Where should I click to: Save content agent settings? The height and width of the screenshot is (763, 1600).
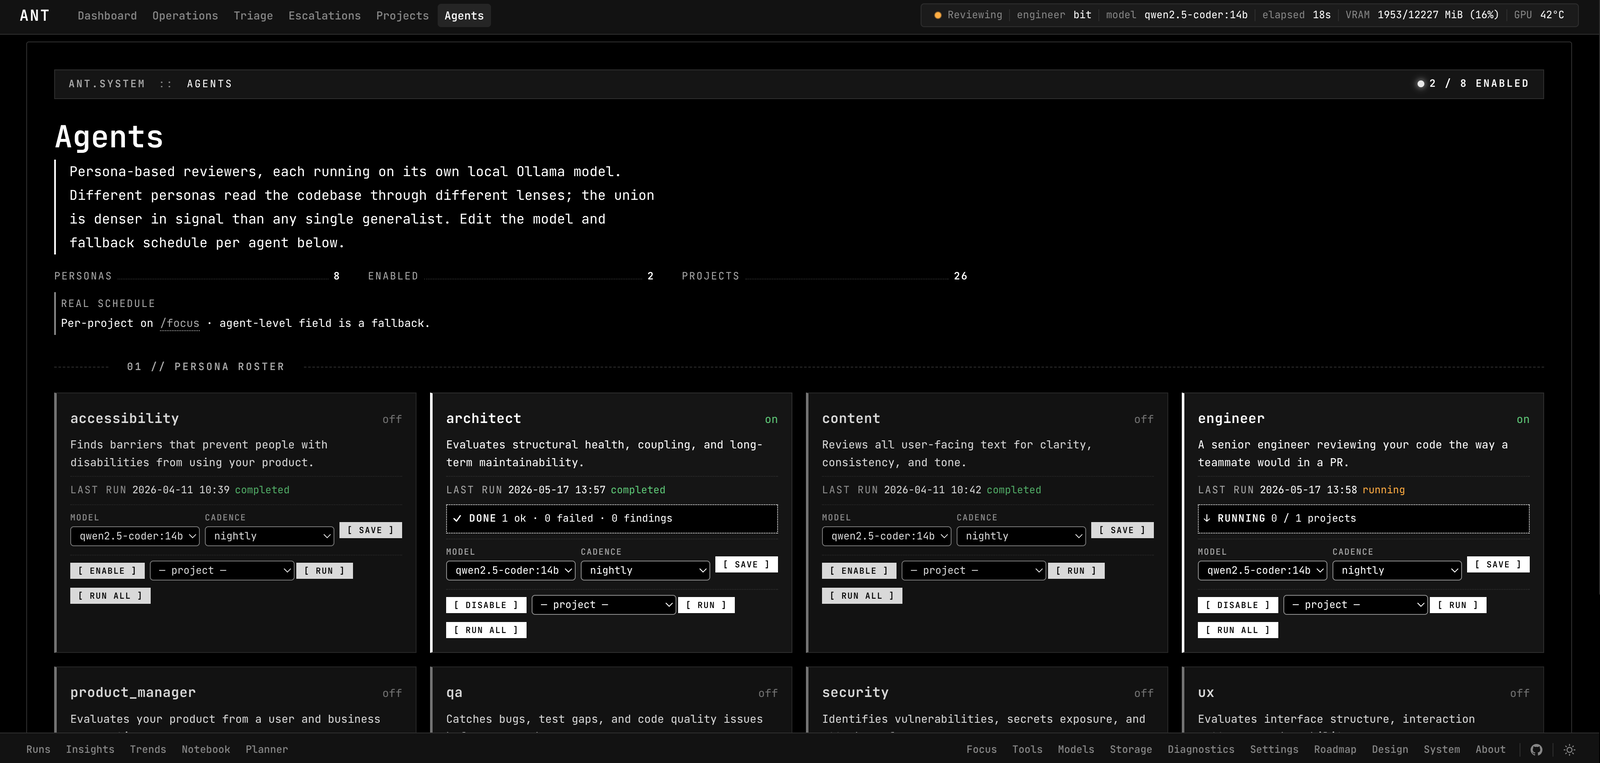(1122, 530)
